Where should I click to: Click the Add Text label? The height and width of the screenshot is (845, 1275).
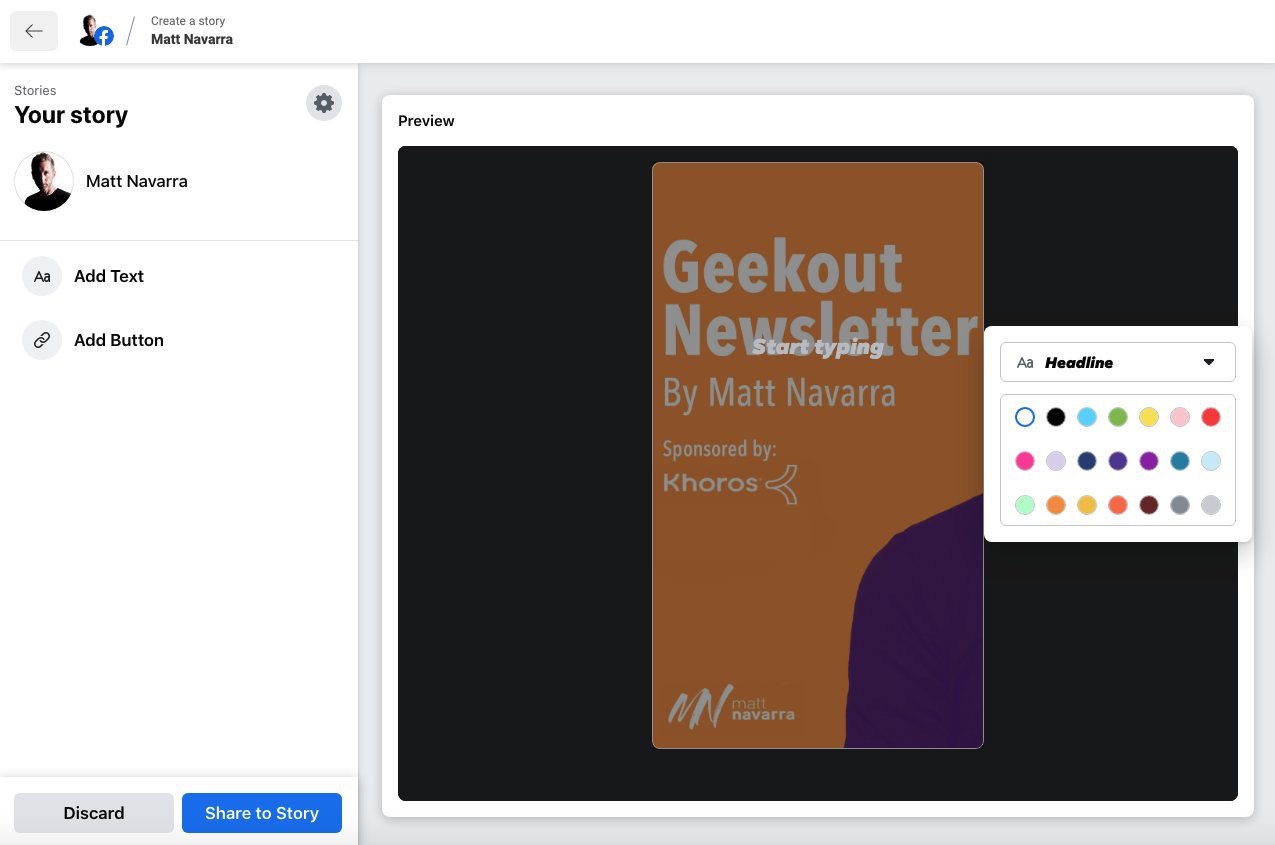[109, 276]
